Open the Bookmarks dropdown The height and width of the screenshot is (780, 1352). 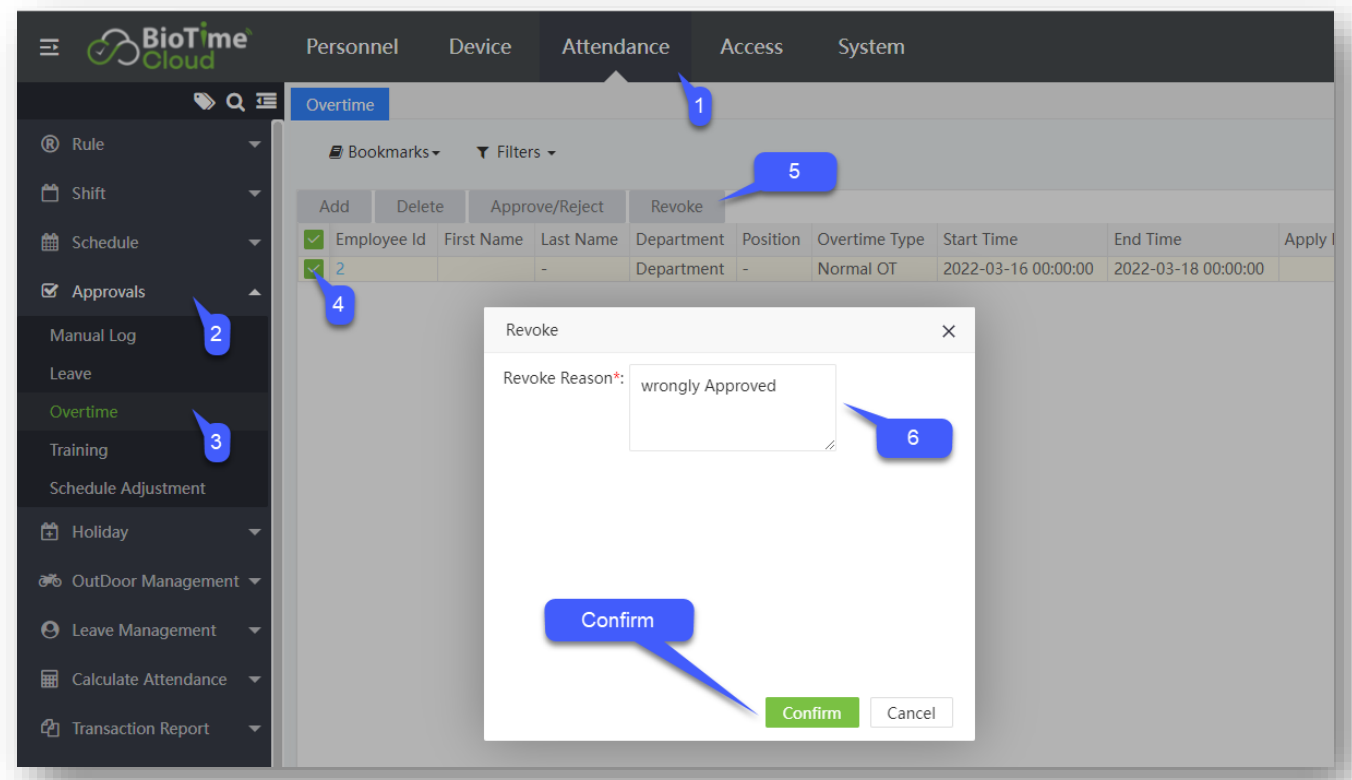click(385, 152)
